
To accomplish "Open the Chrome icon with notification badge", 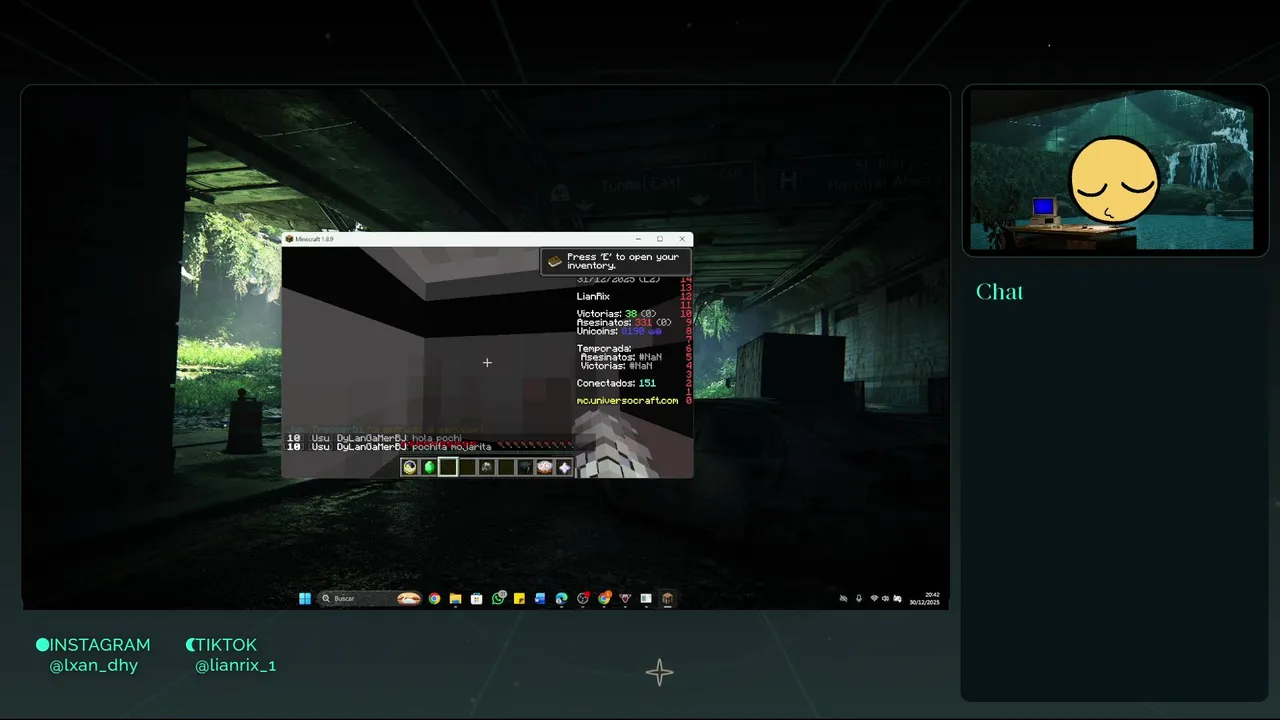I will coord(604,598).
